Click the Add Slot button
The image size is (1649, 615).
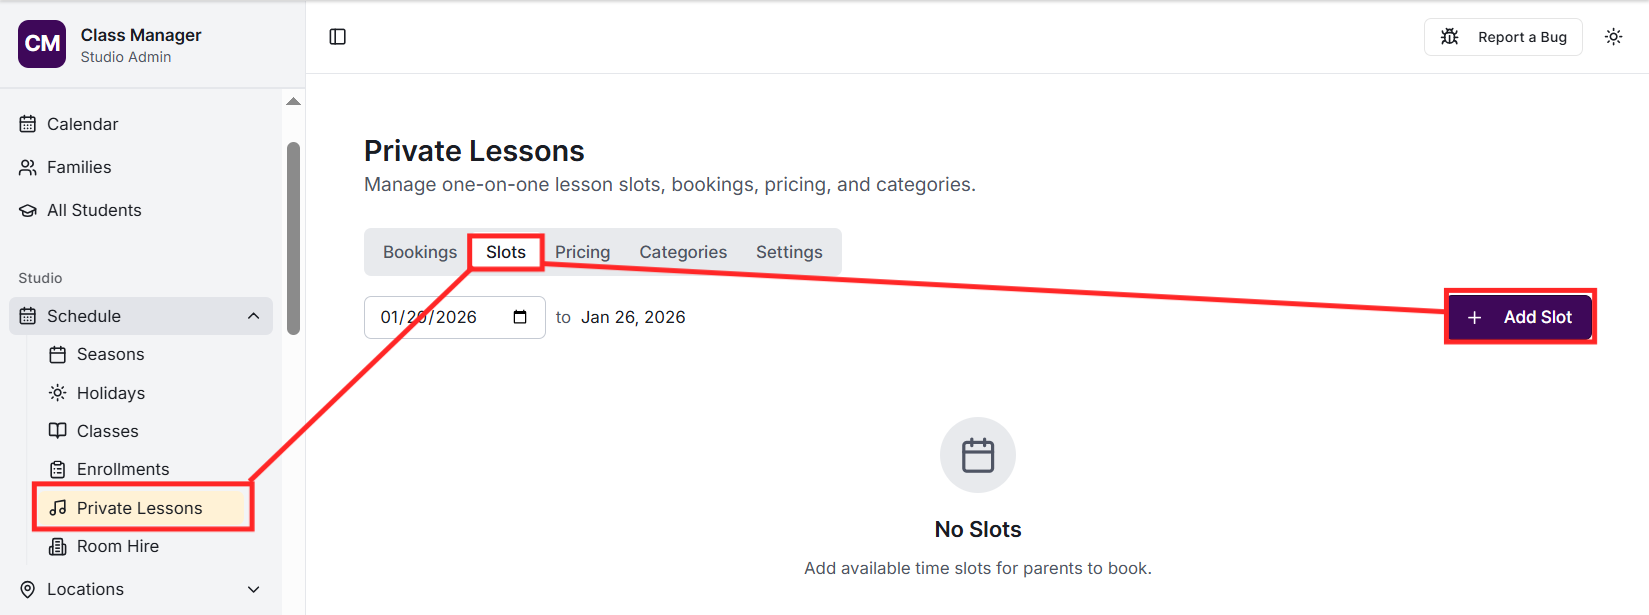click(1519, 317)
